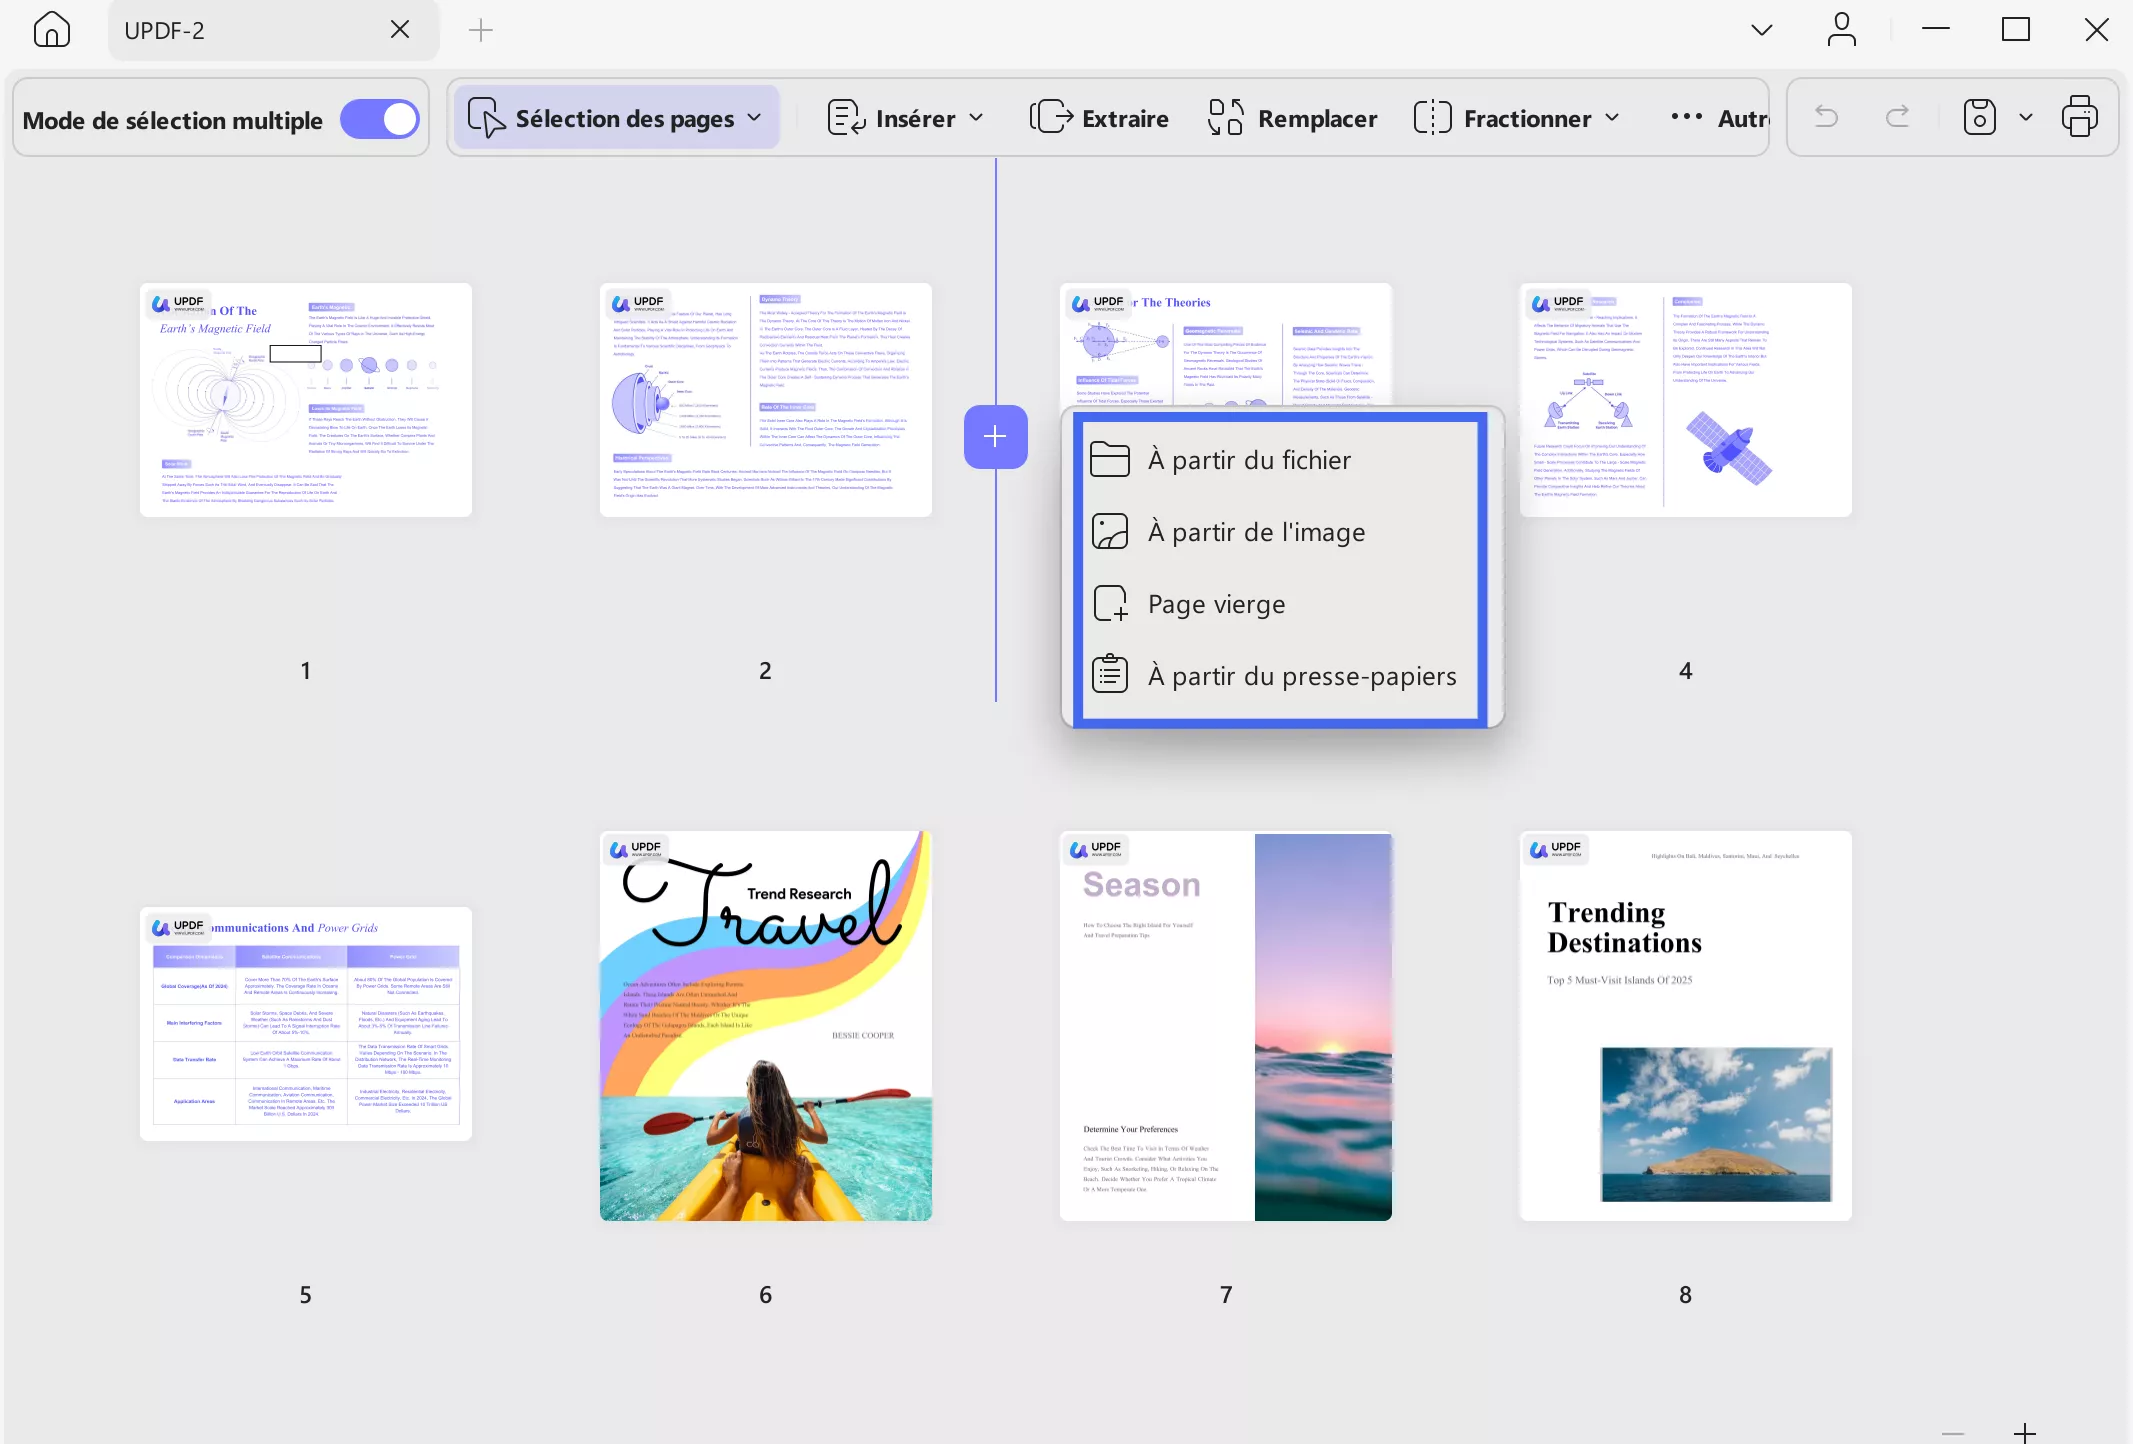The image size is (2133, 1444).
Task: Select the Remplacer tool icon
Action: click(x=1225, y=117)
